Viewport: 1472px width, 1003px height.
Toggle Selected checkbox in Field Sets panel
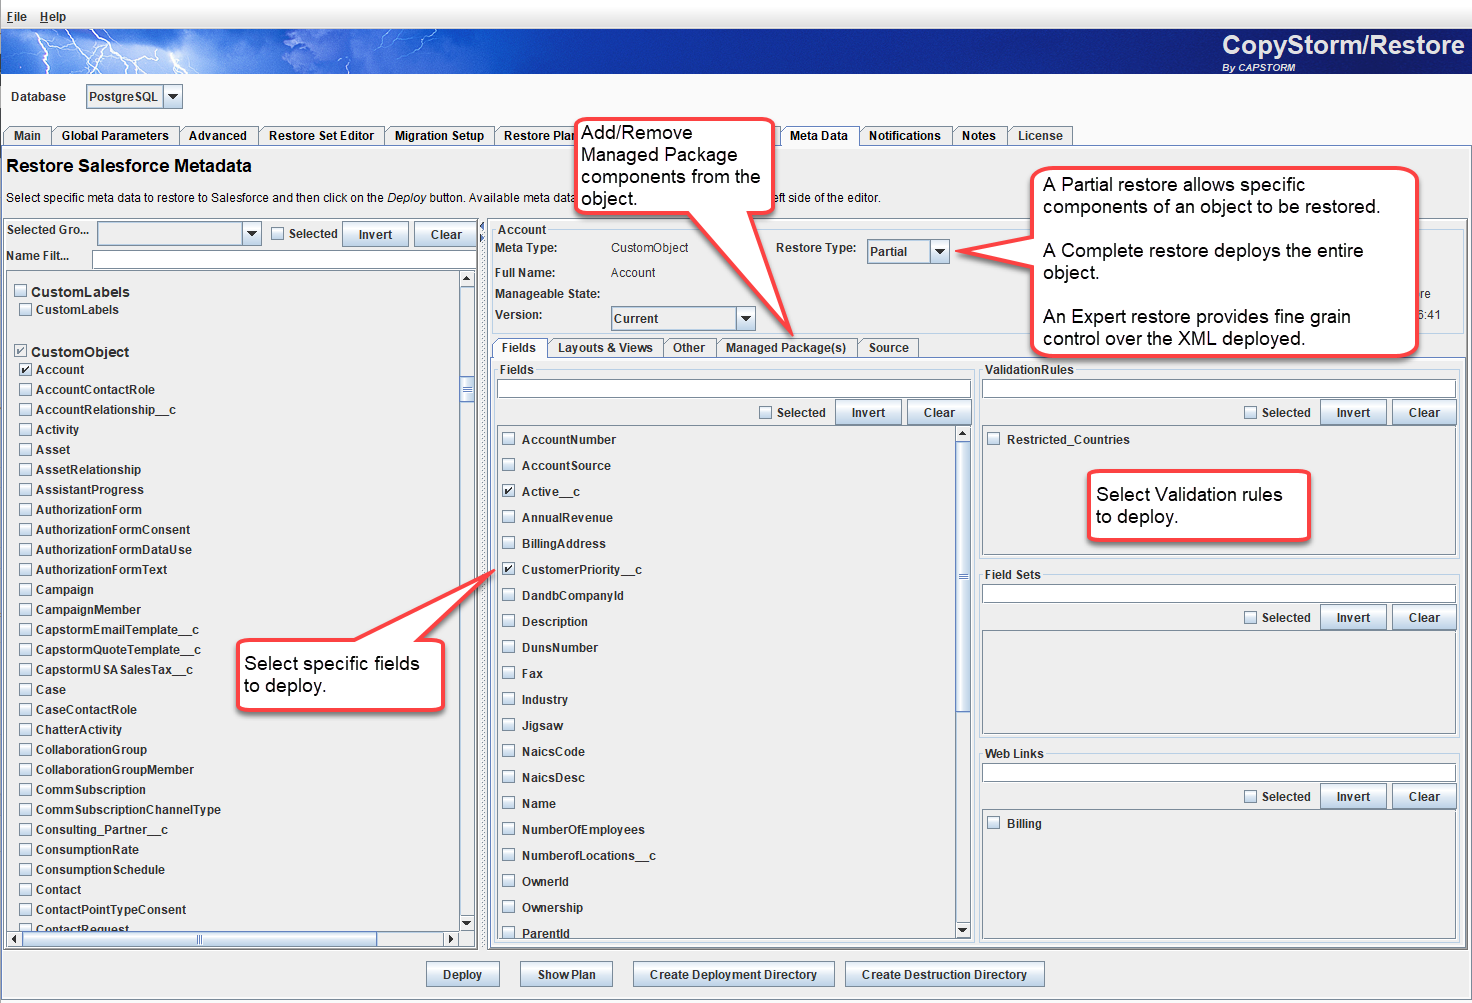tap(1250, 617)
